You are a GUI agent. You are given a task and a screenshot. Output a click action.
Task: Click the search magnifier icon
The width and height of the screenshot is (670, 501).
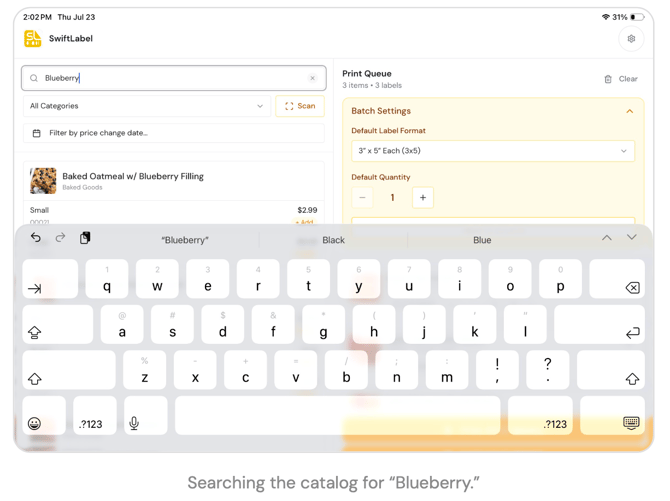[34, 78]
